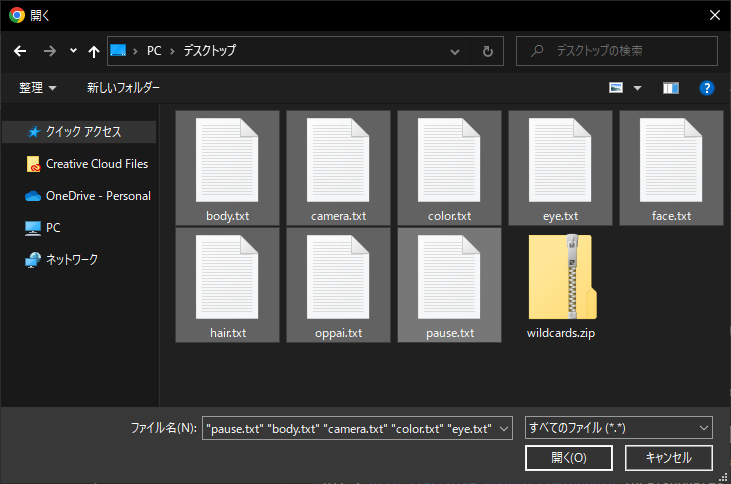Open the help question mark icon
This screenshot has height=484, width=731.
click(706, 88)
